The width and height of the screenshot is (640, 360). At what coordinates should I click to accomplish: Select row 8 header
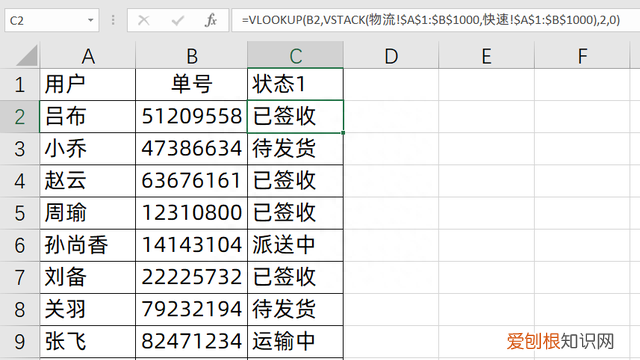20,309
